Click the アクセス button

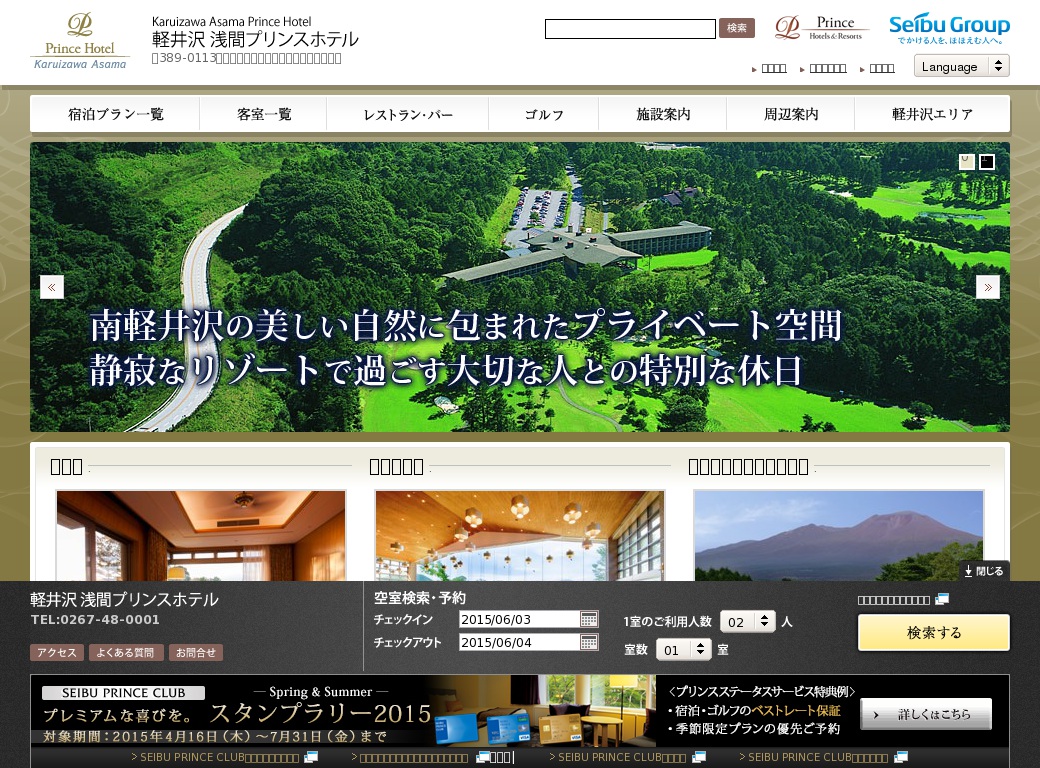pyautogui.click(x=57, y=653)
